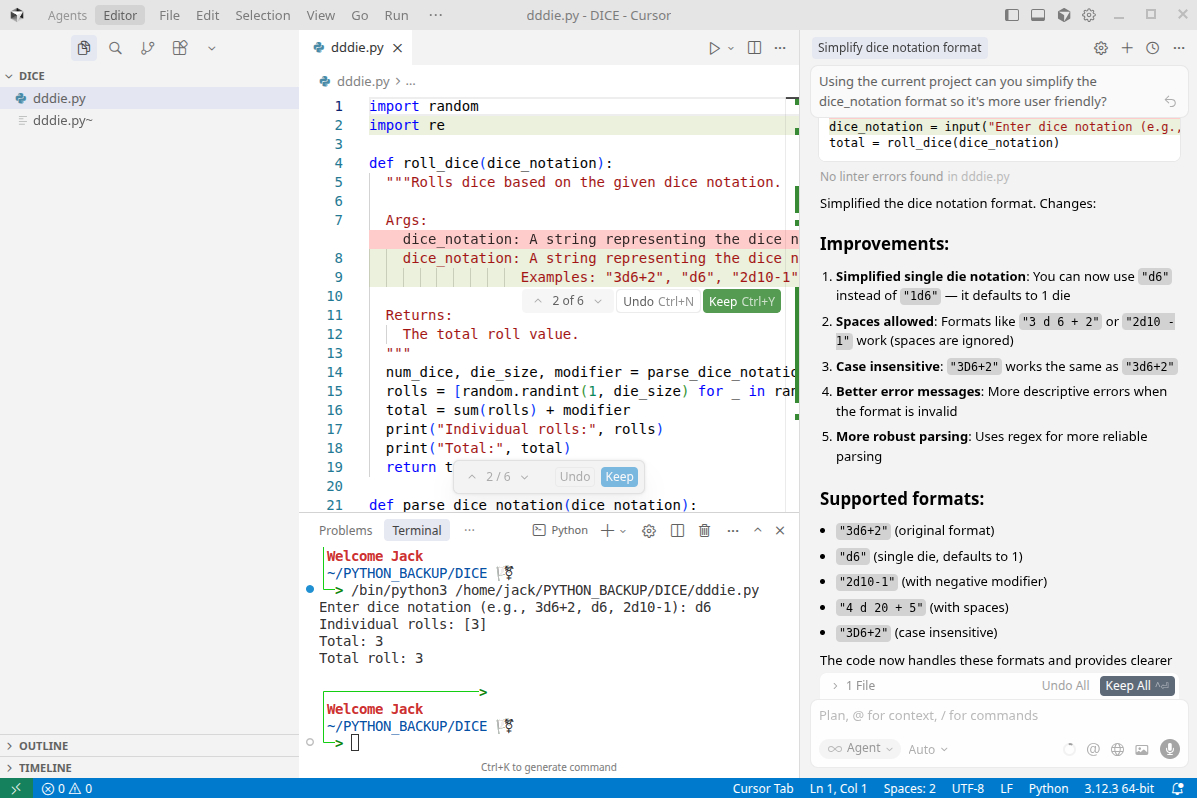Expand the OUTLINE section
This screenshot has height=798, width=1197.
point(43,746)
